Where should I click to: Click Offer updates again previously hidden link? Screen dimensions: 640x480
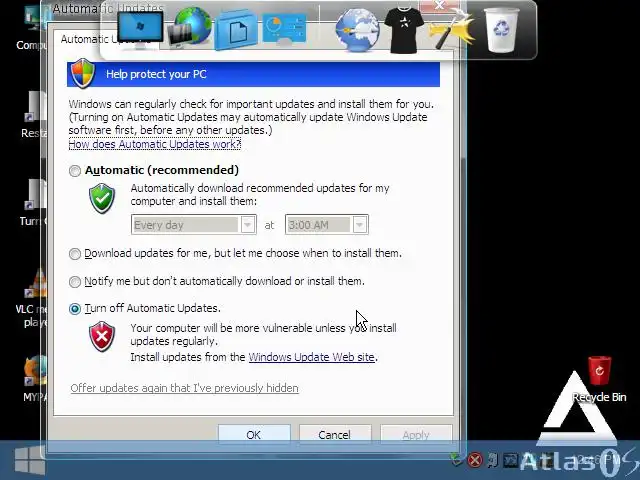click(184, 388)
